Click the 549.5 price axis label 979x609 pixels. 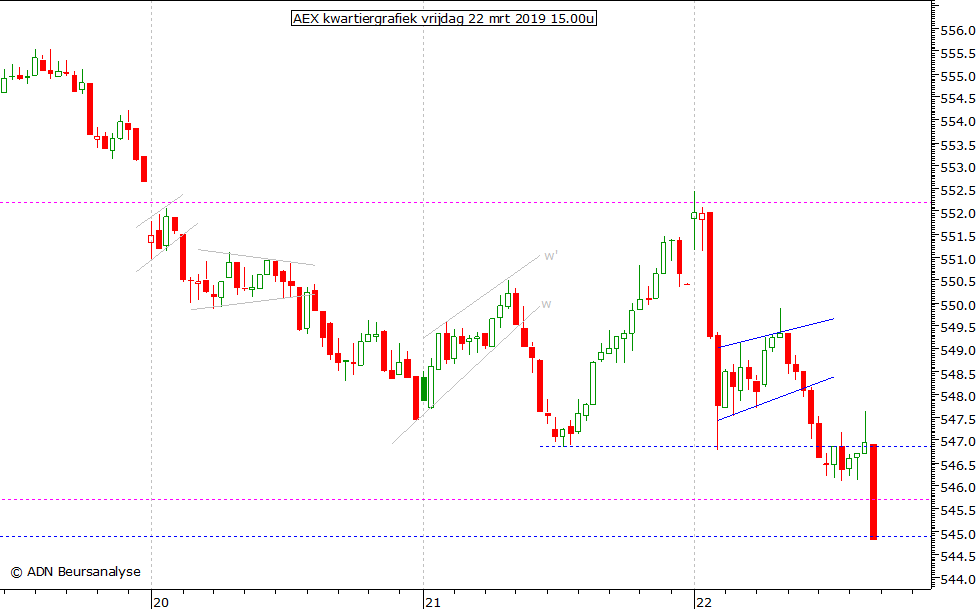coord(958,329)
